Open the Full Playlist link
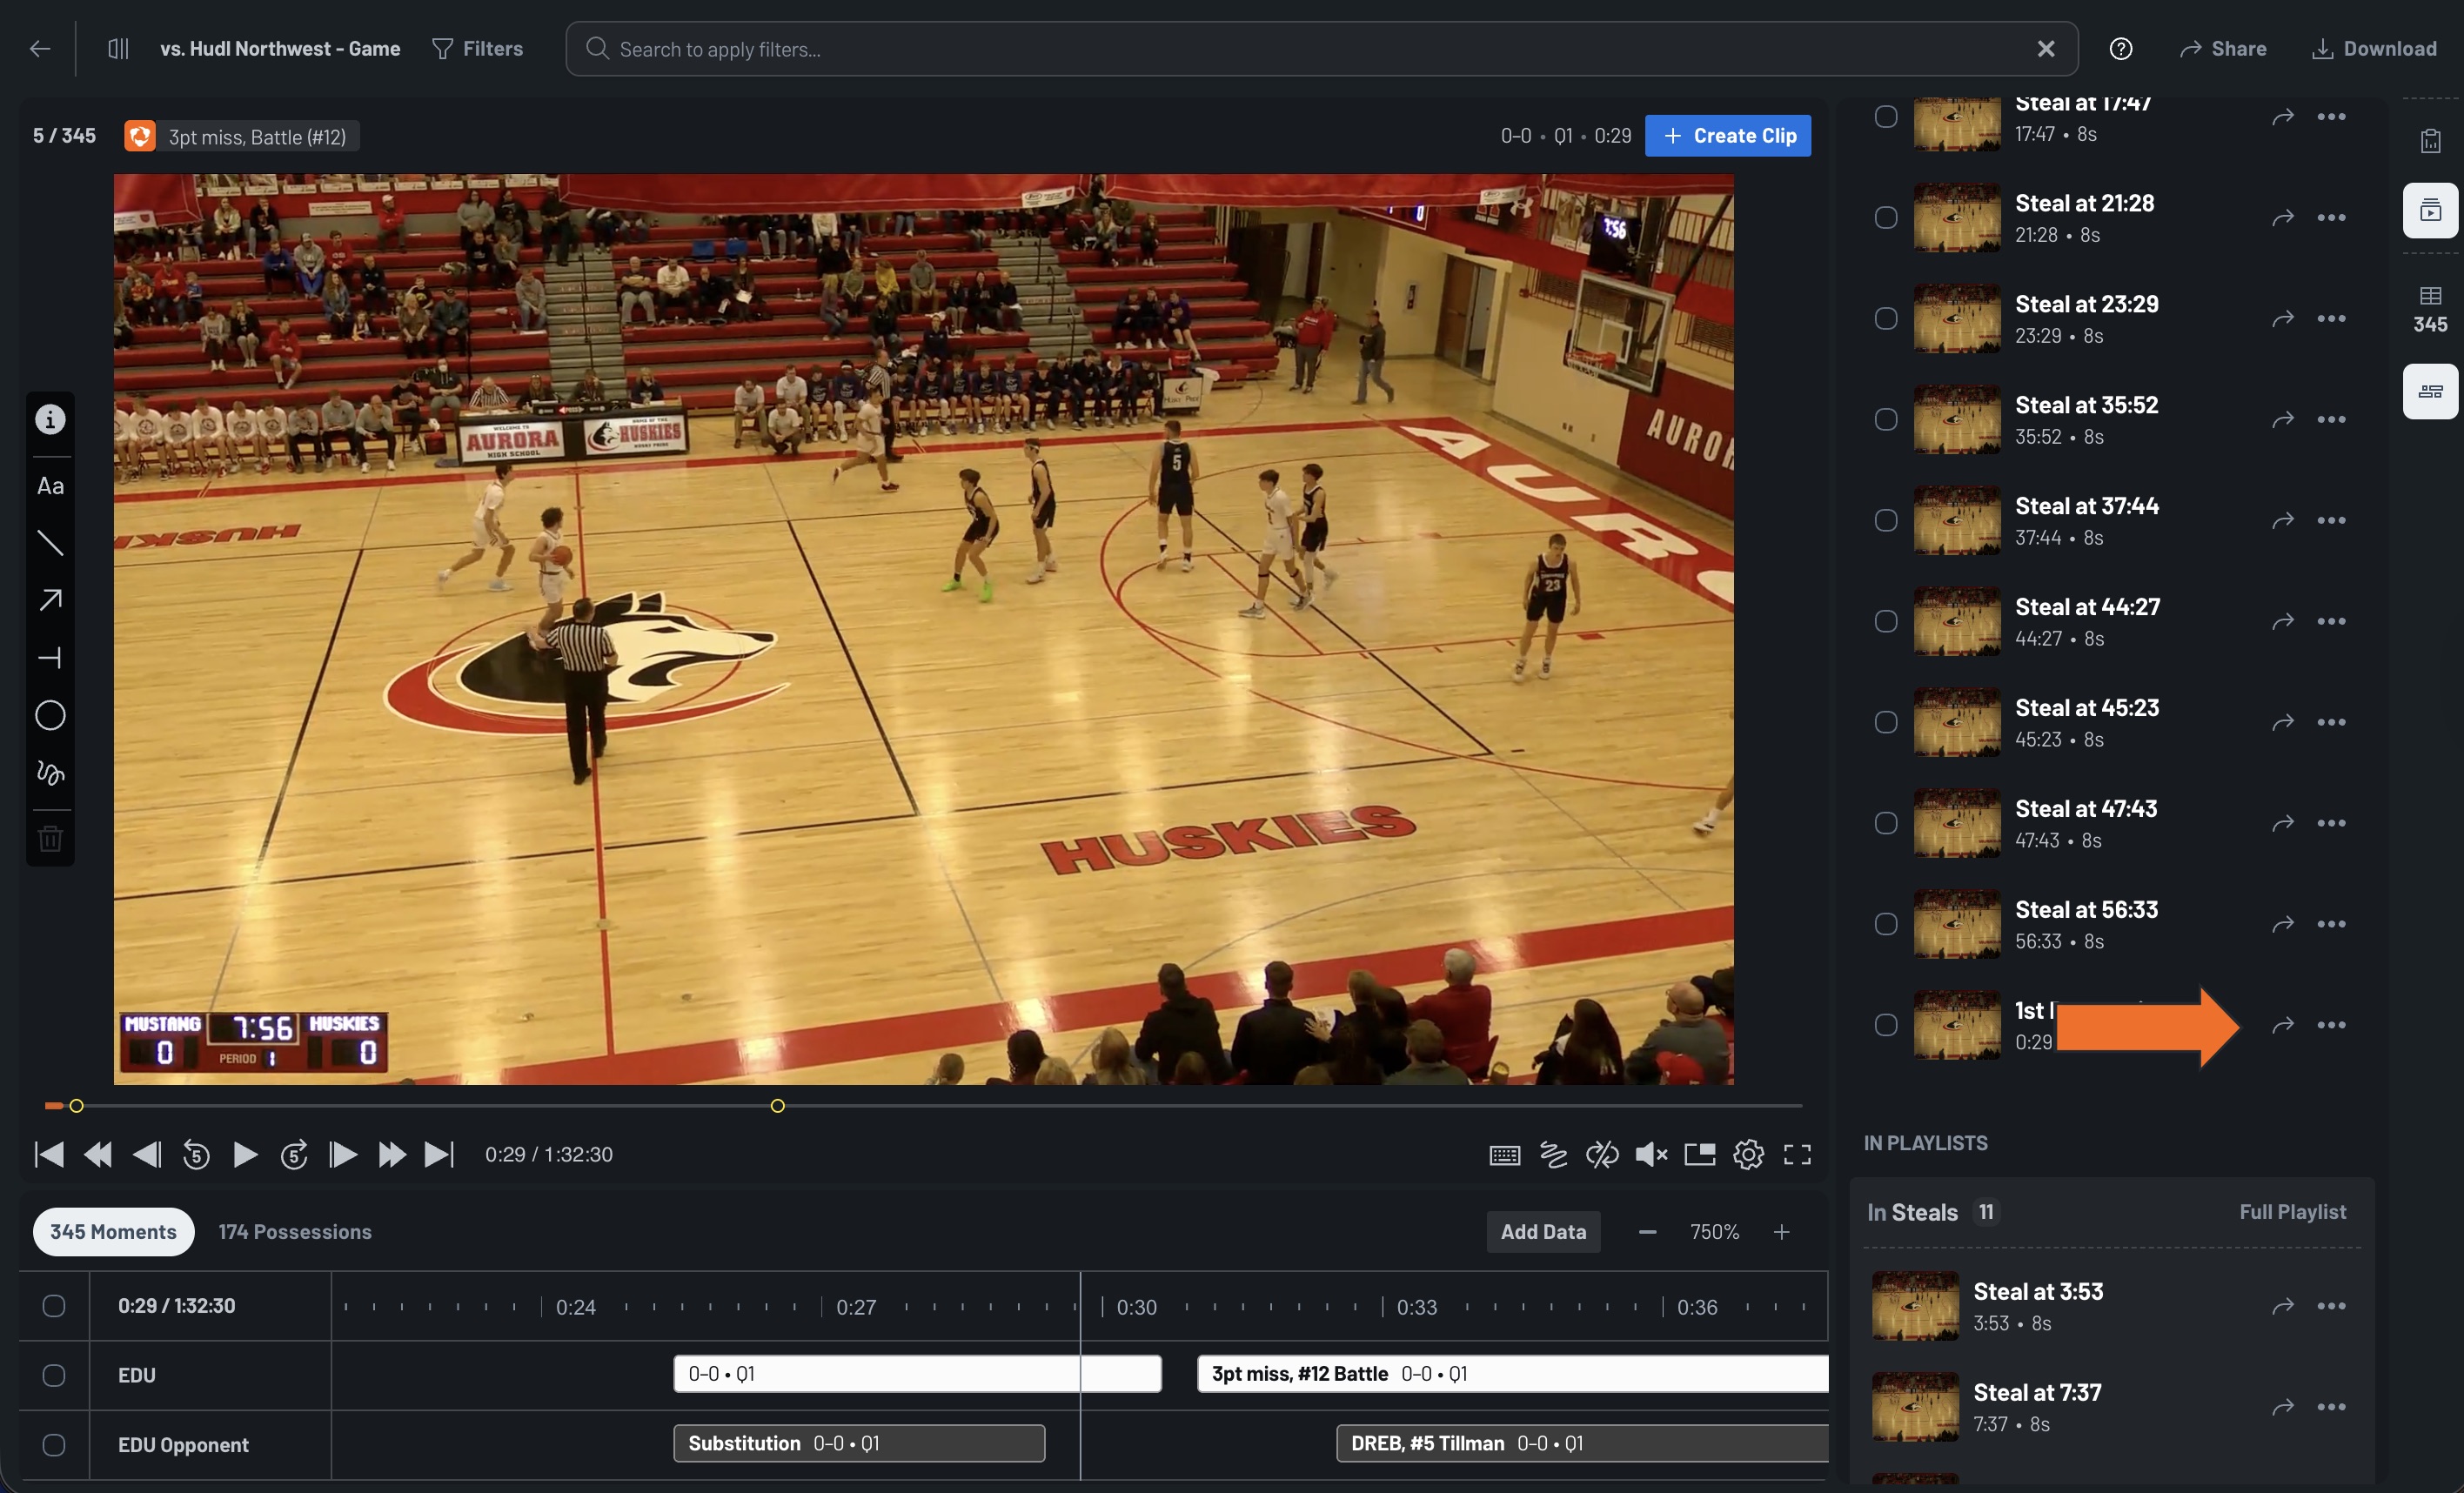2464x1493 pixels. [2293, 1211]
